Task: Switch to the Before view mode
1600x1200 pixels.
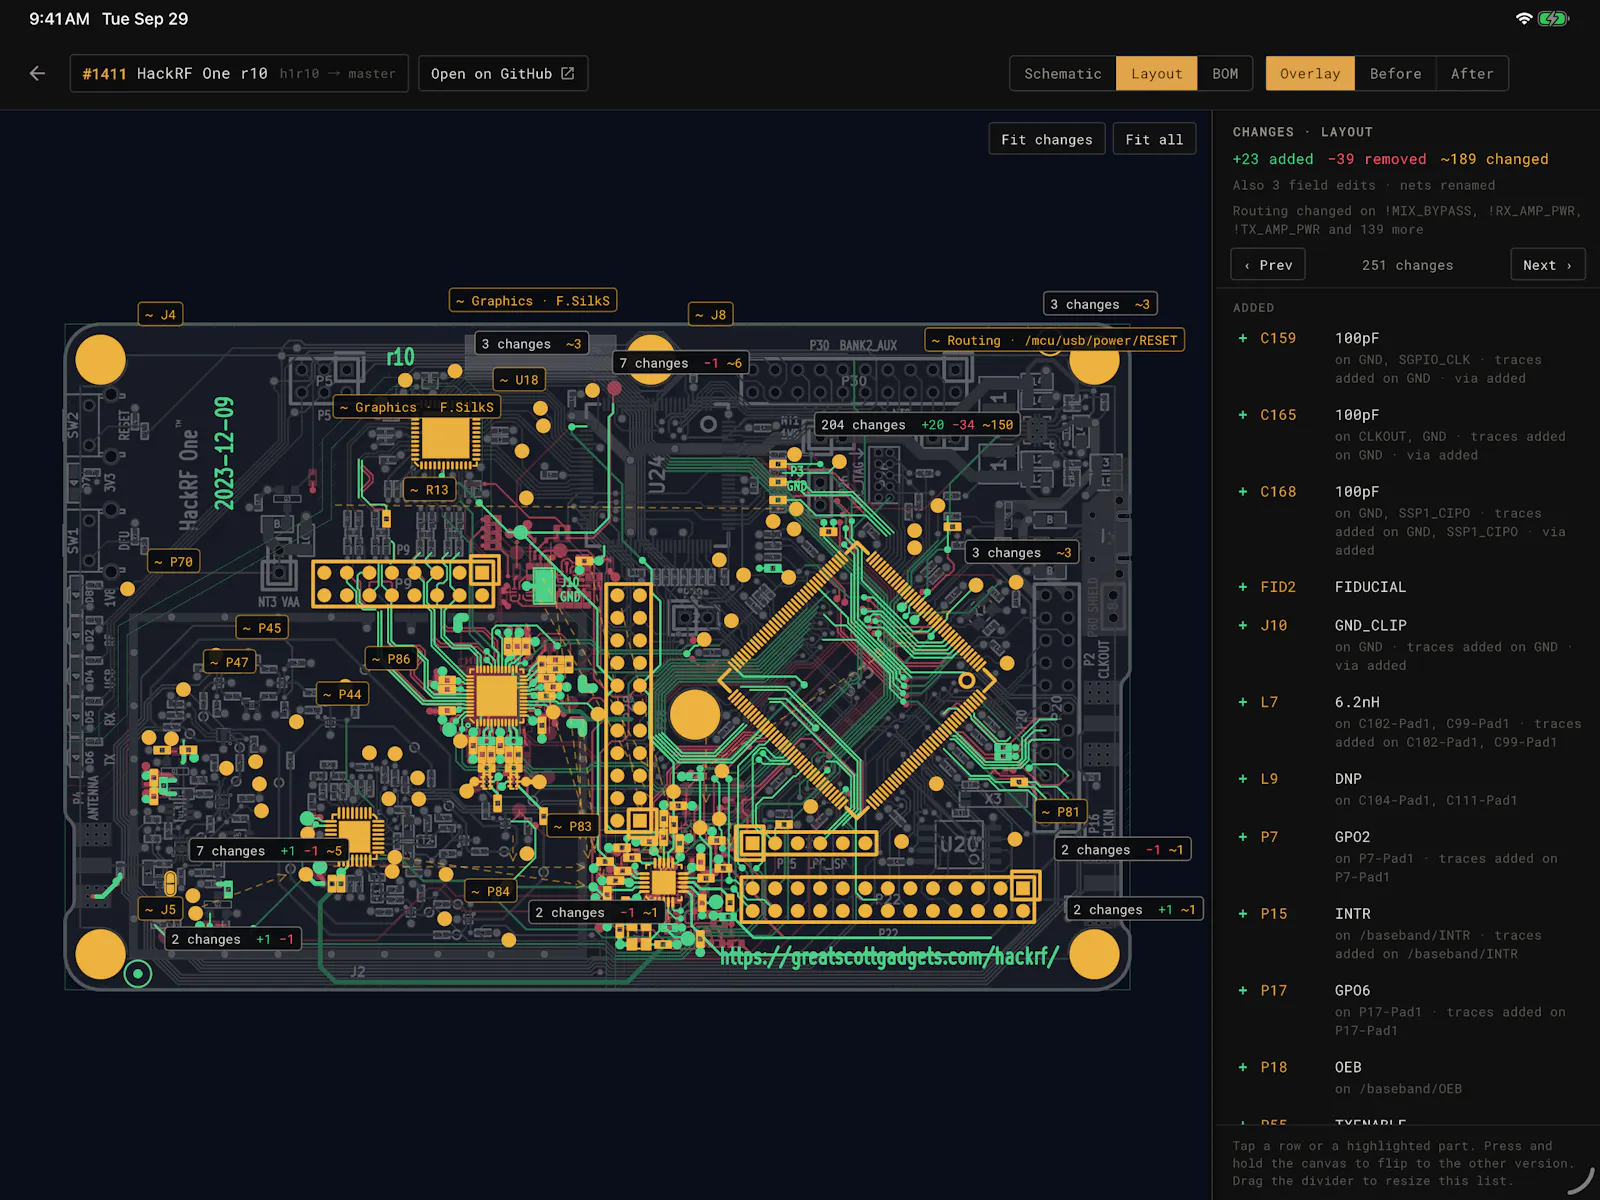Action: coord(1395,73)
